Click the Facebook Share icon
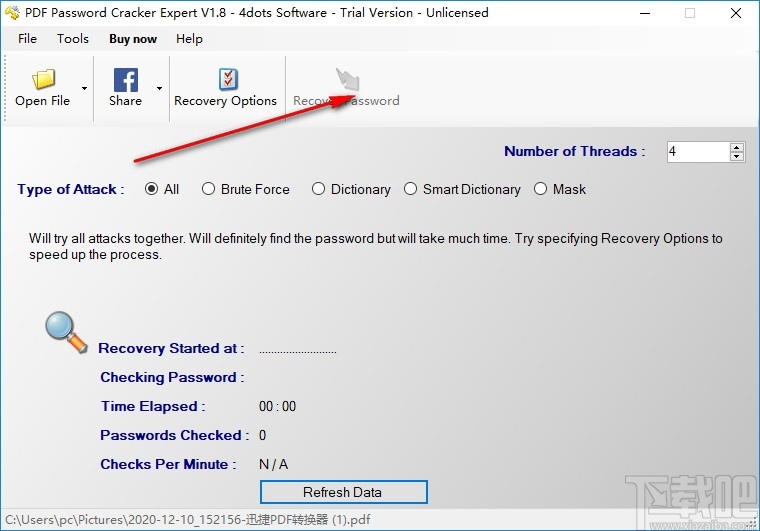760x531 pixels. (x=126, y=79)
